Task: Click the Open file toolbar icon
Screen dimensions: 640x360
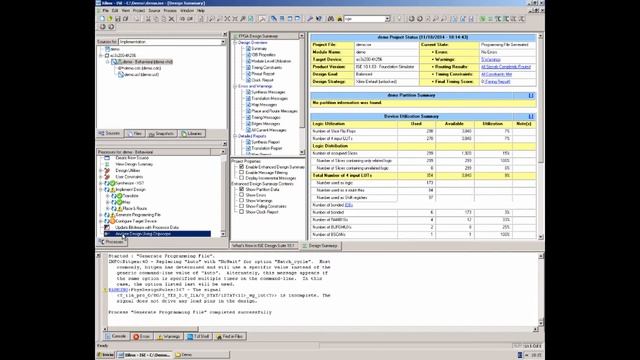Action: pos(110,19)
